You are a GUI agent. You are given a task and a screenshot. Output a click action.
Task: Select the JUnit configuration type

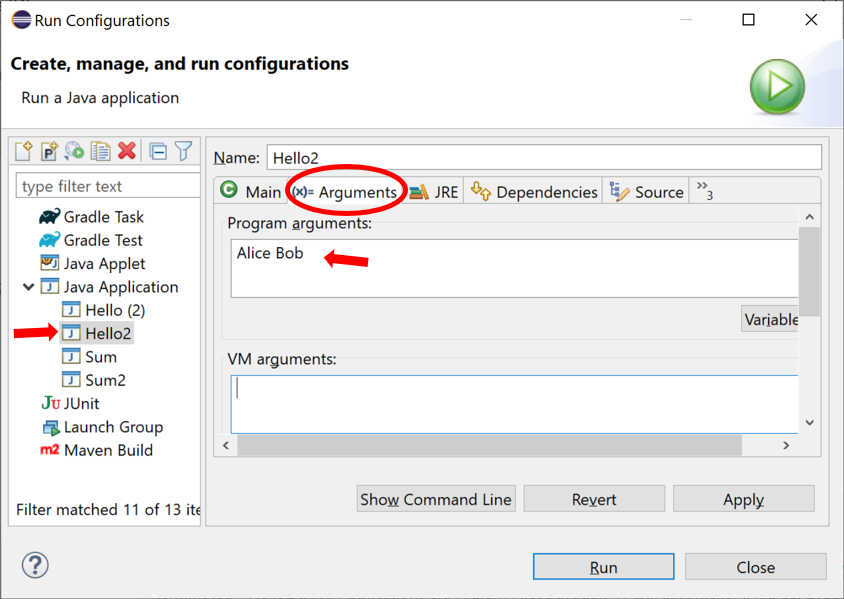(71, 404)
